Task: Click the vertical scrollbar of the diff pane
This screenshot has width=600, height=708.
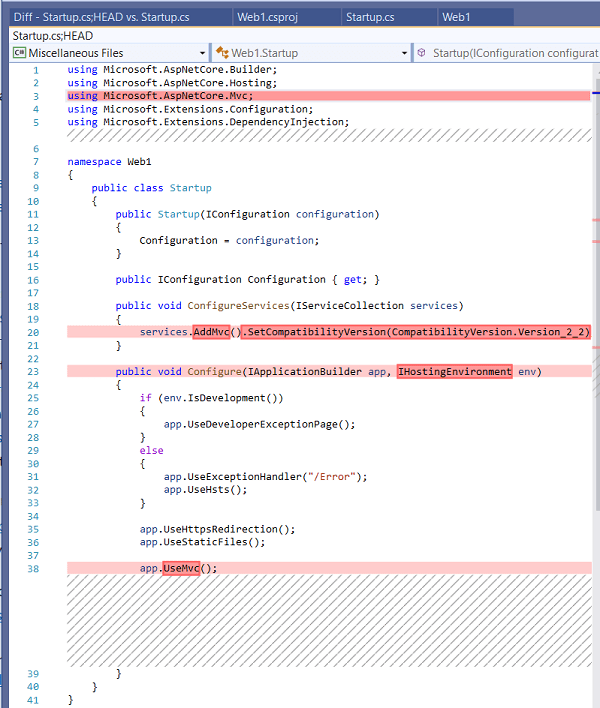Action: tap(596, 293)
